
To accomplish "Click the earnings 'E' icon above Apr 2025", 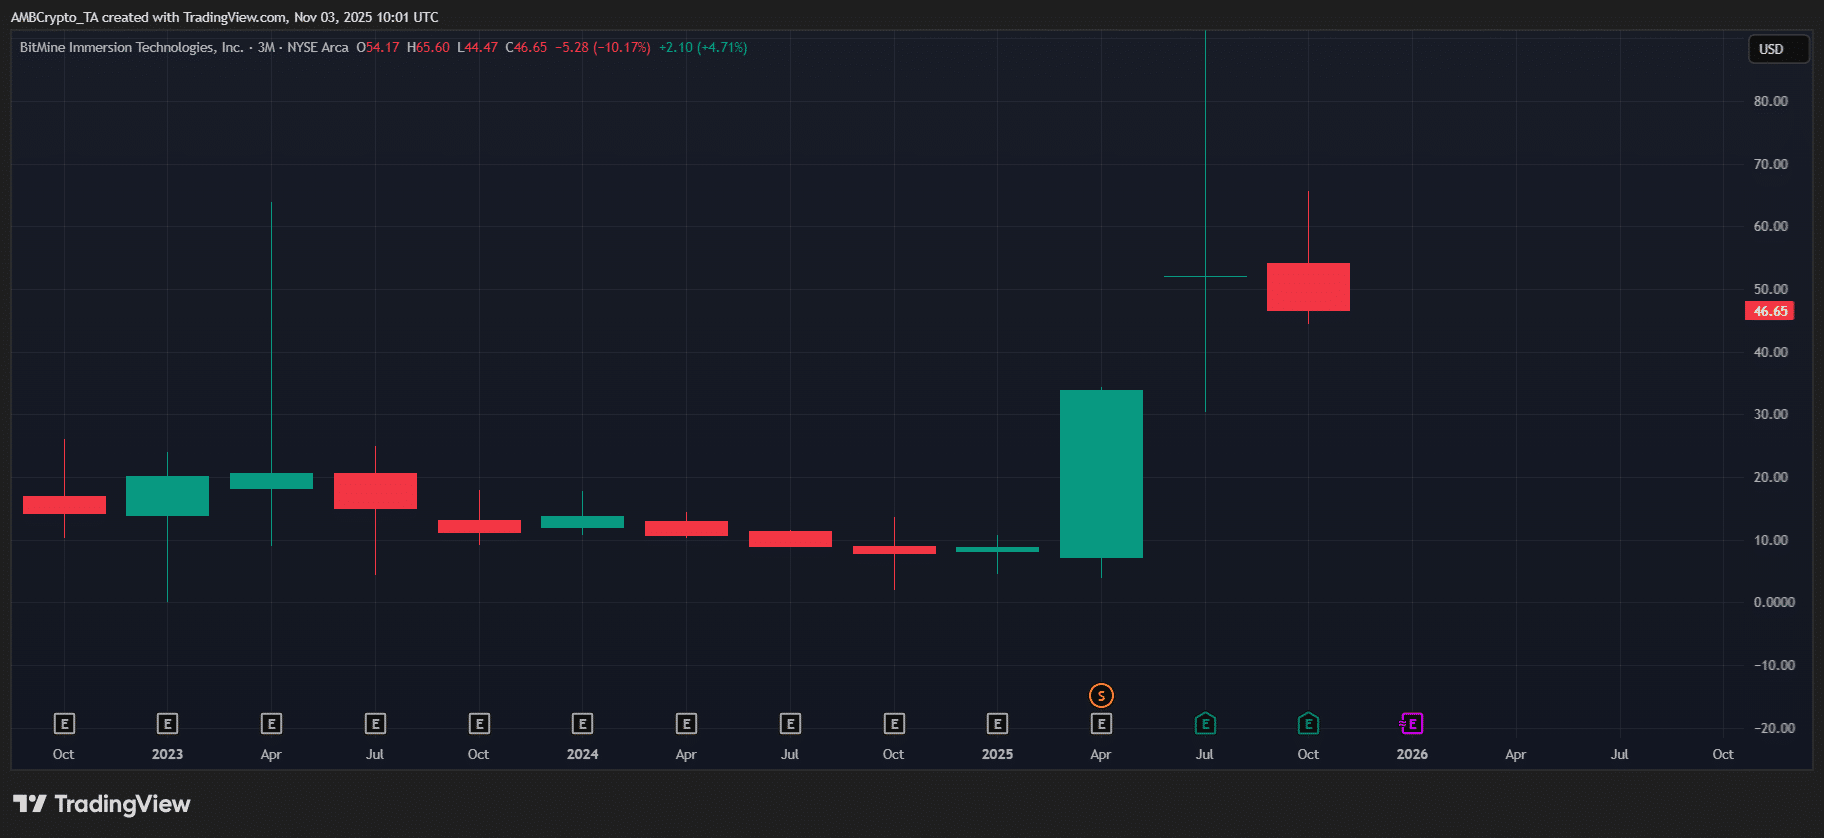I will 1101,723.
